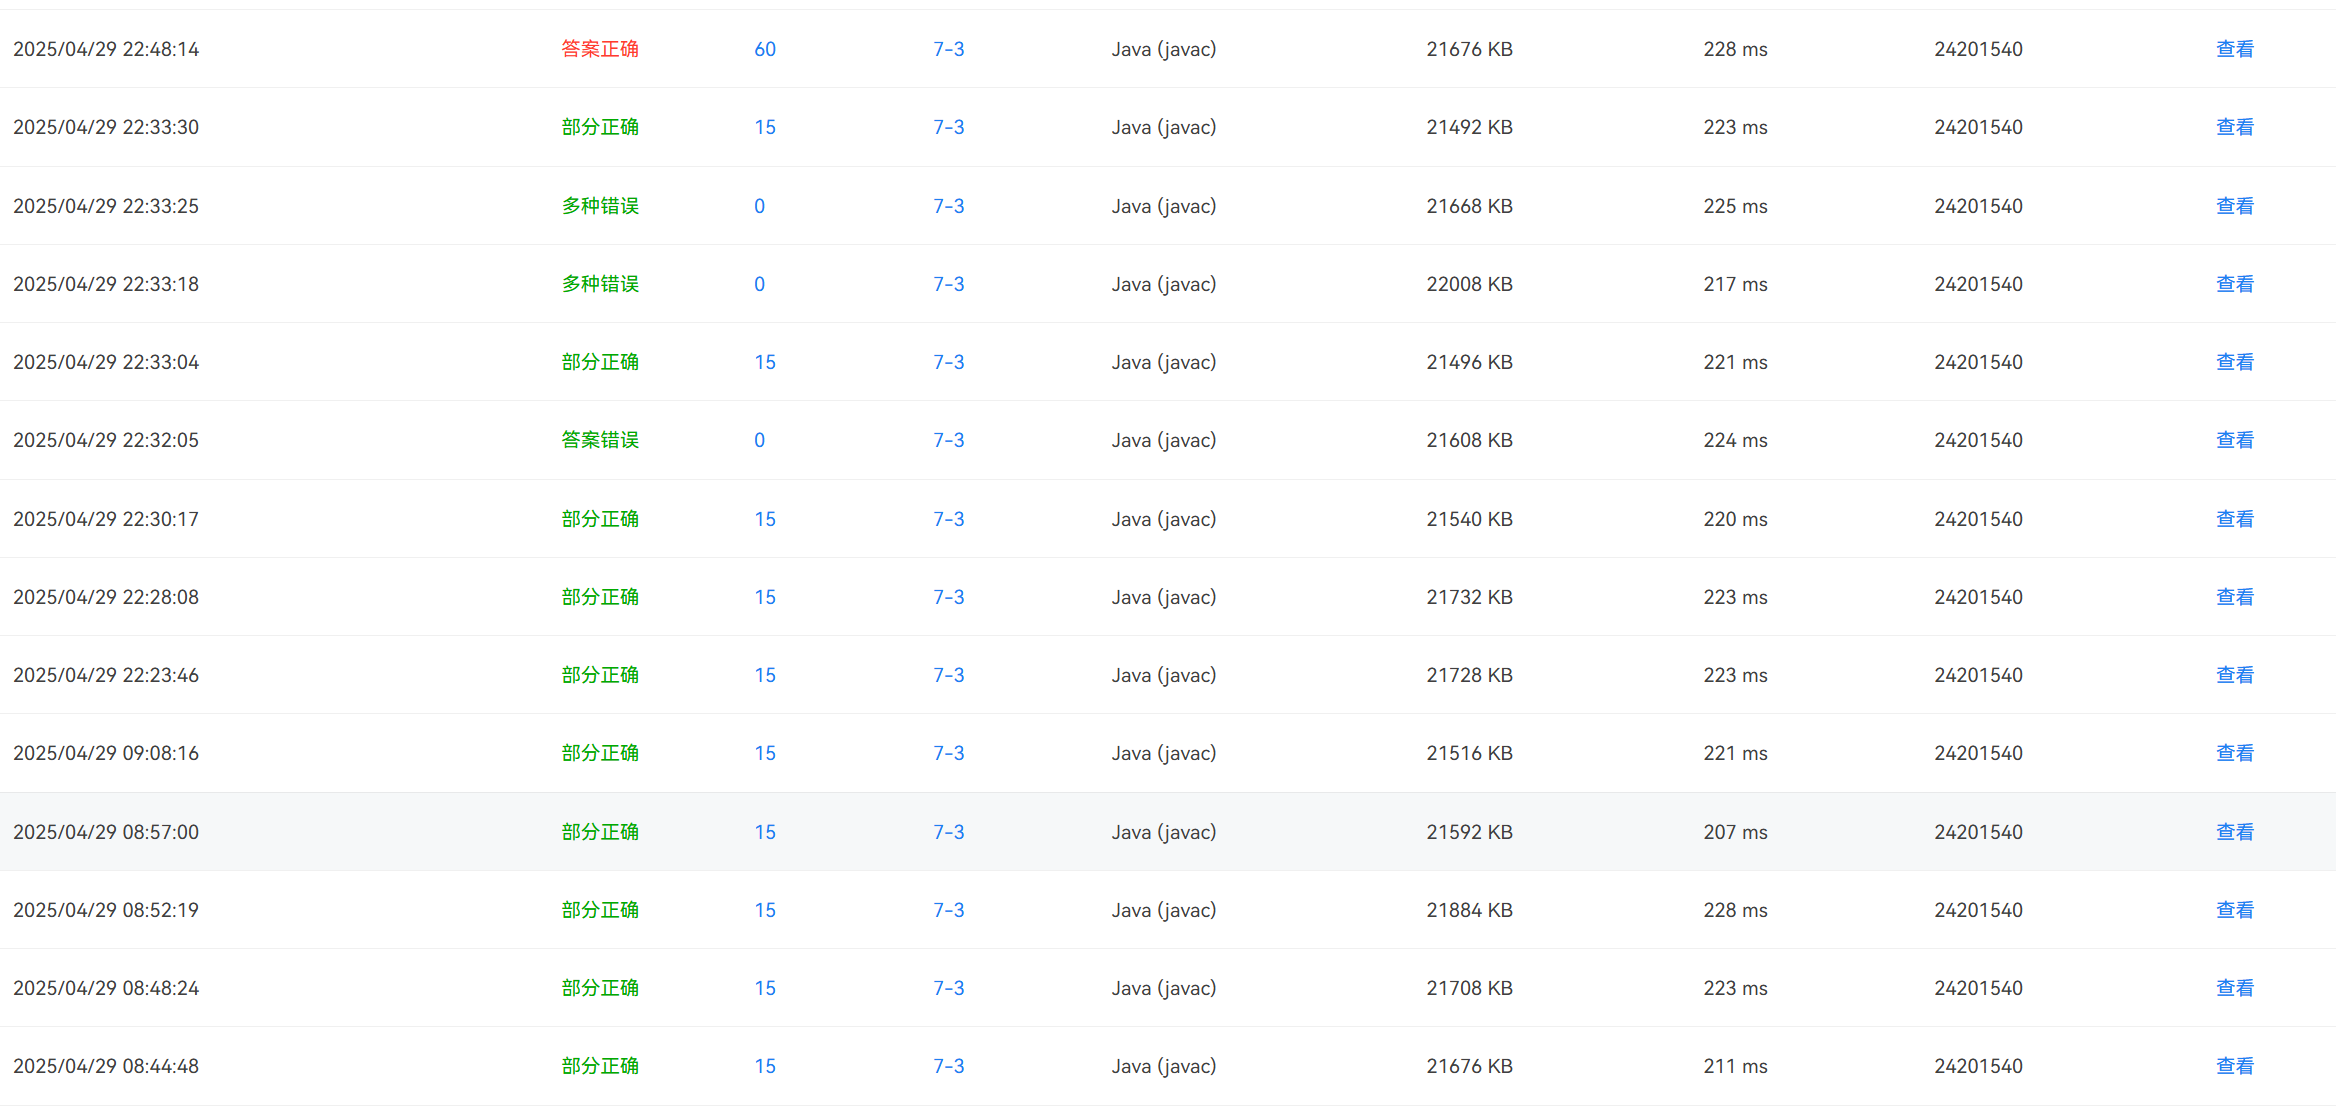Viewport: 2336px width, 1111px height.
Task: Click score 15 in 08:52:19 row
Action: click(x=764, y=910)
